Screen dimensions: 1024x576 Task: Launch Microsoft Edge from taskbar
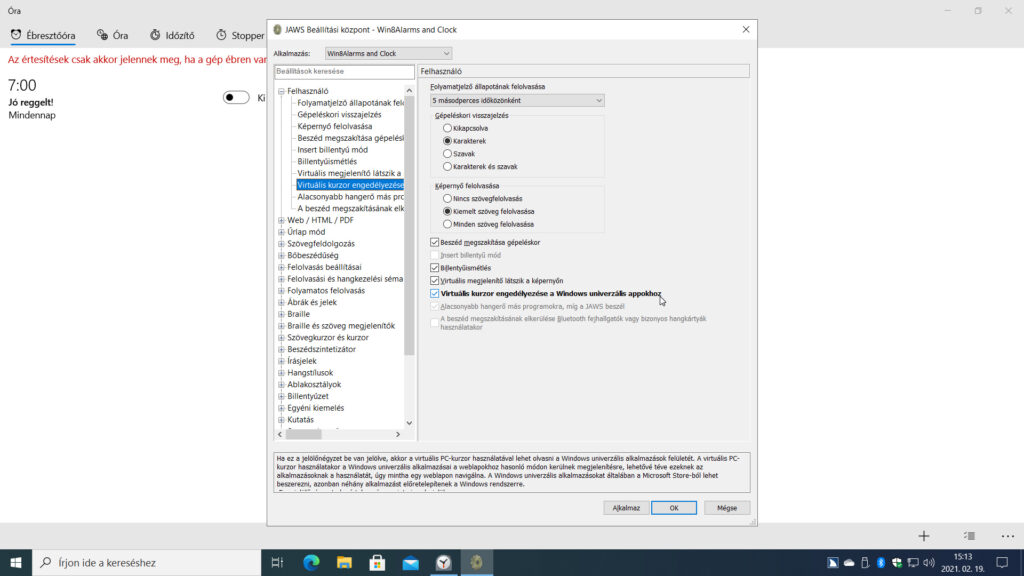(311, 562)
